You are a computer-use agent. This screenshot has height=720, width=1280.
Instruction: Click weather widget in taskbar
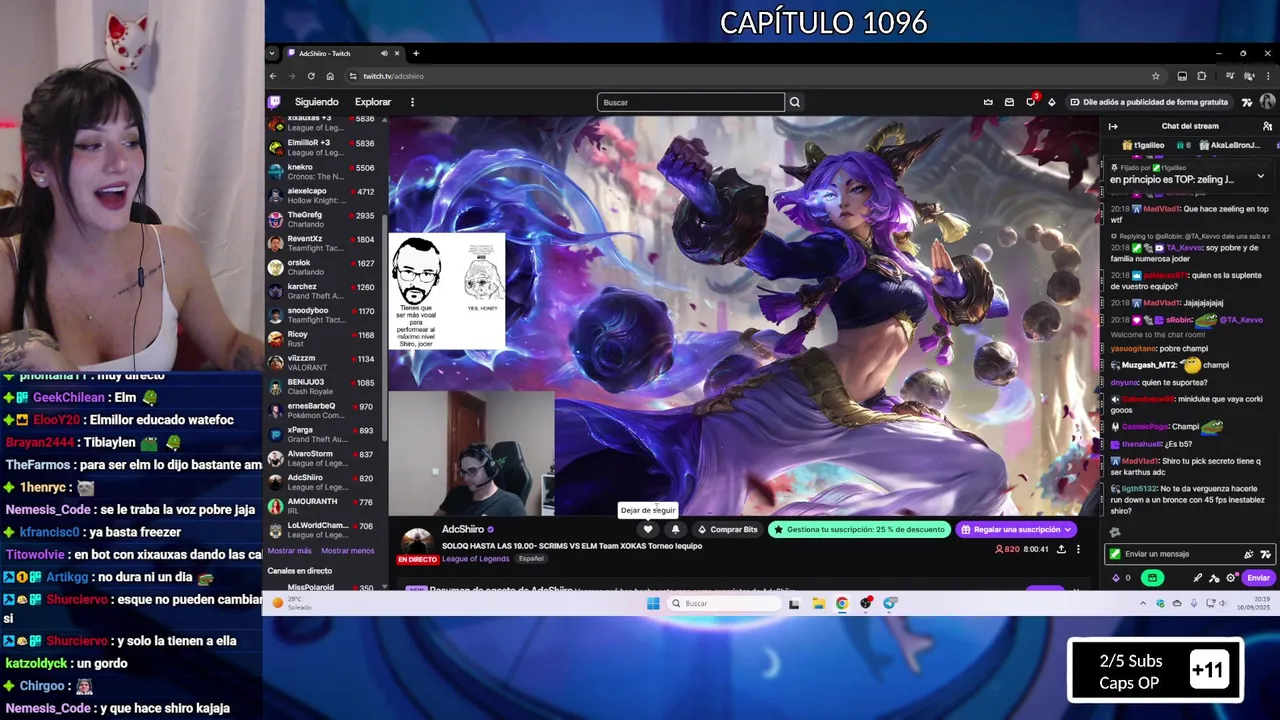(x=293, y=603)
